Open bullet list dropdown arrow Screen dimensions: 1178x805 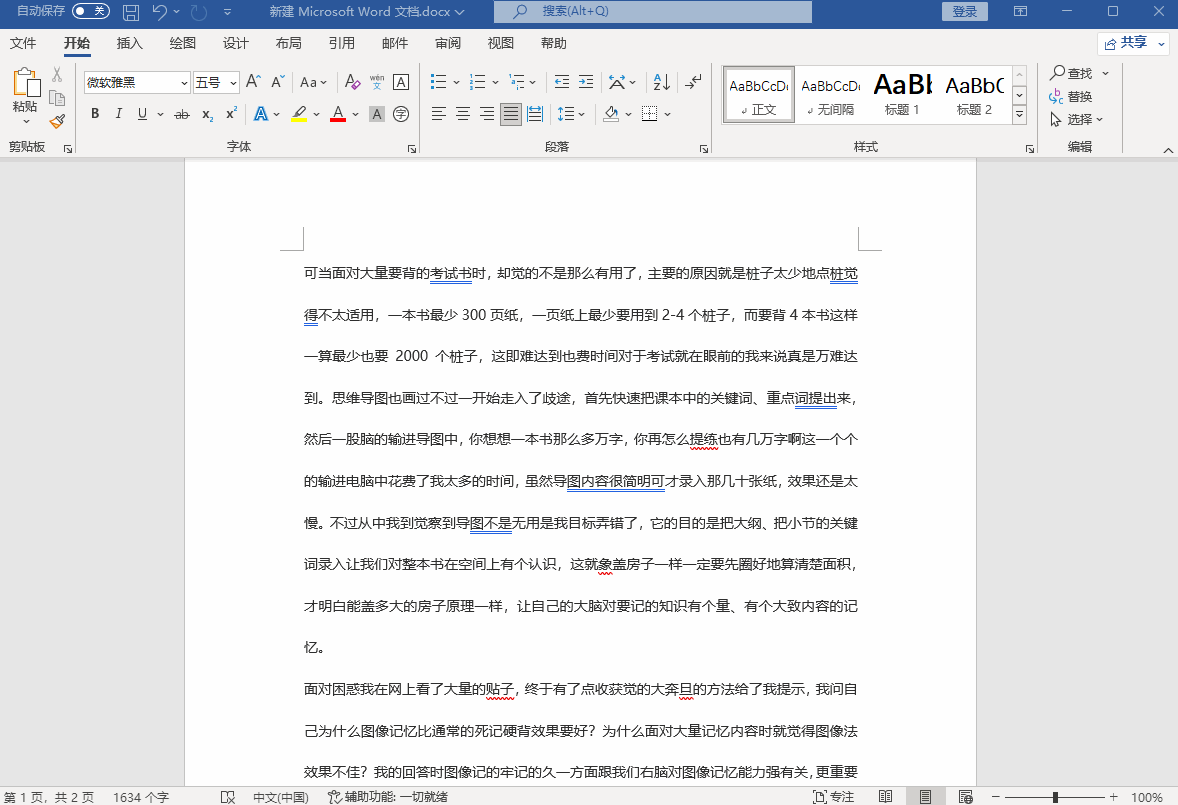(456, 83)
